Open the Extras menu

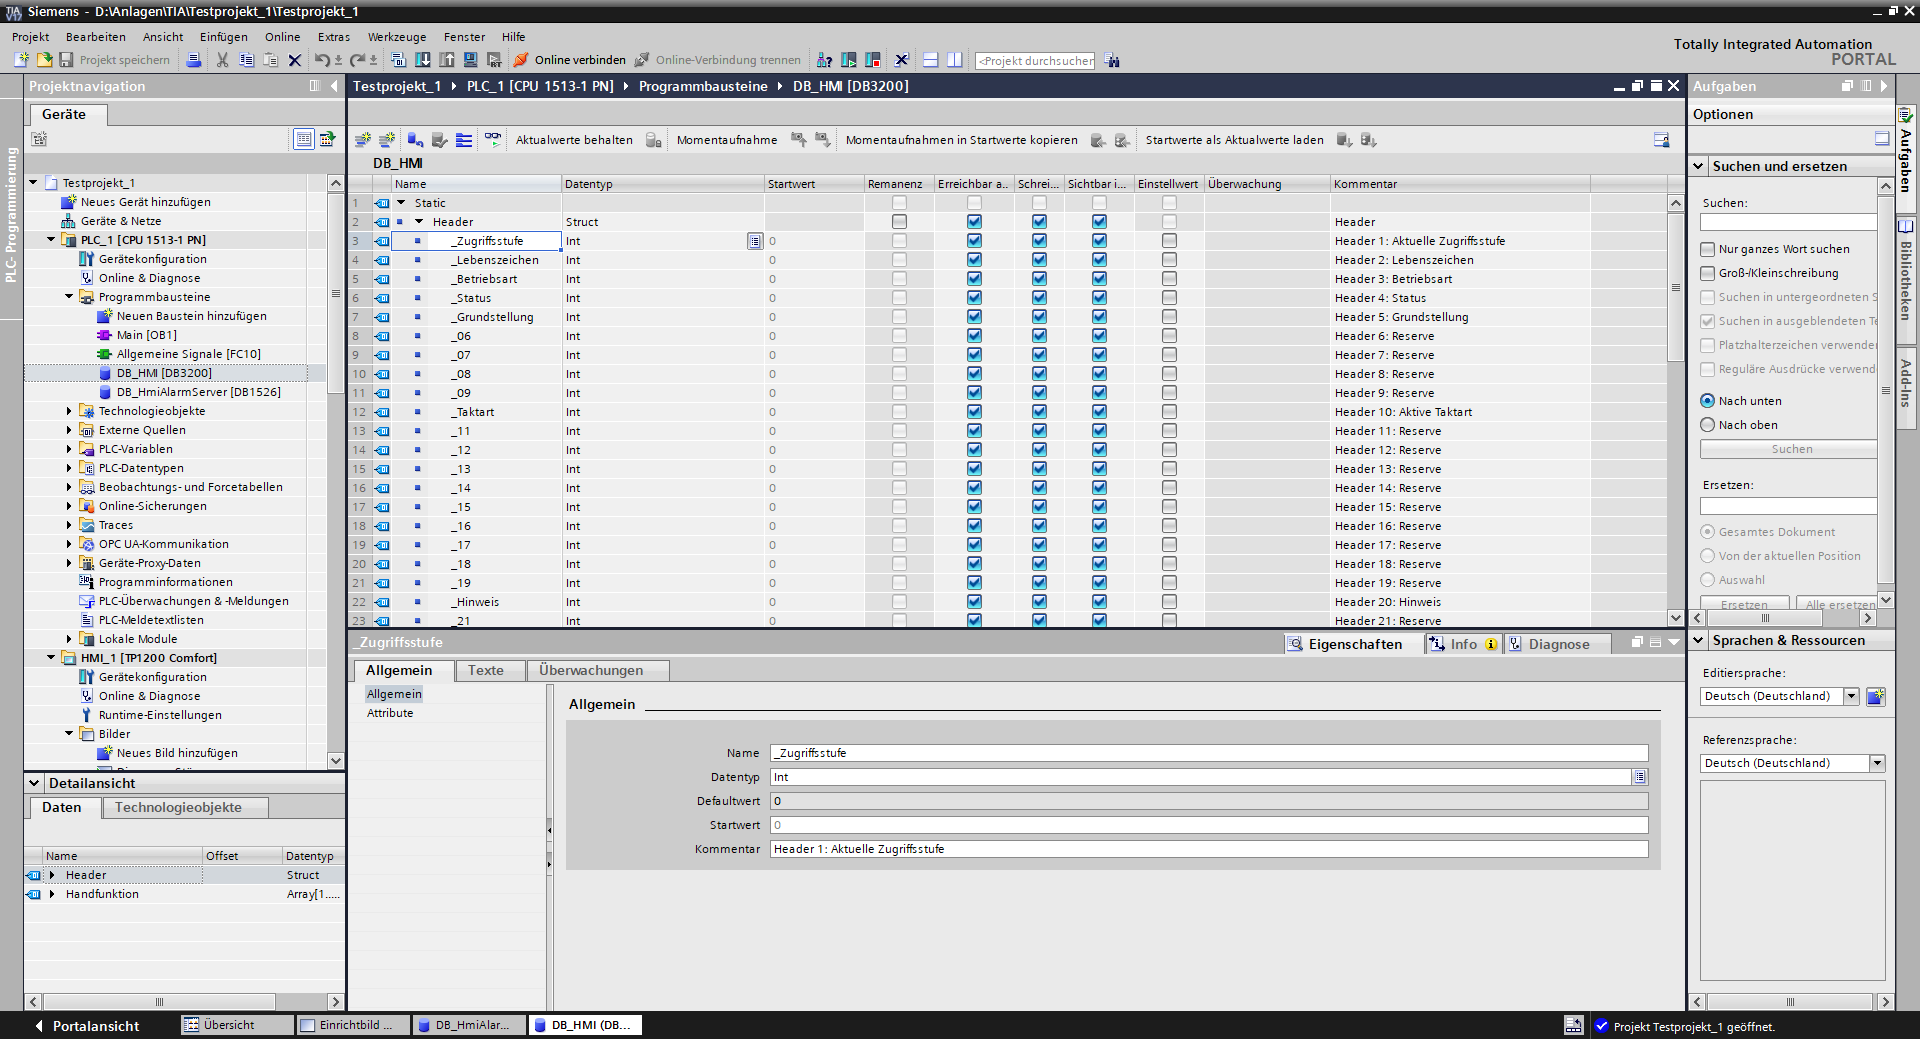pos(334,37)
